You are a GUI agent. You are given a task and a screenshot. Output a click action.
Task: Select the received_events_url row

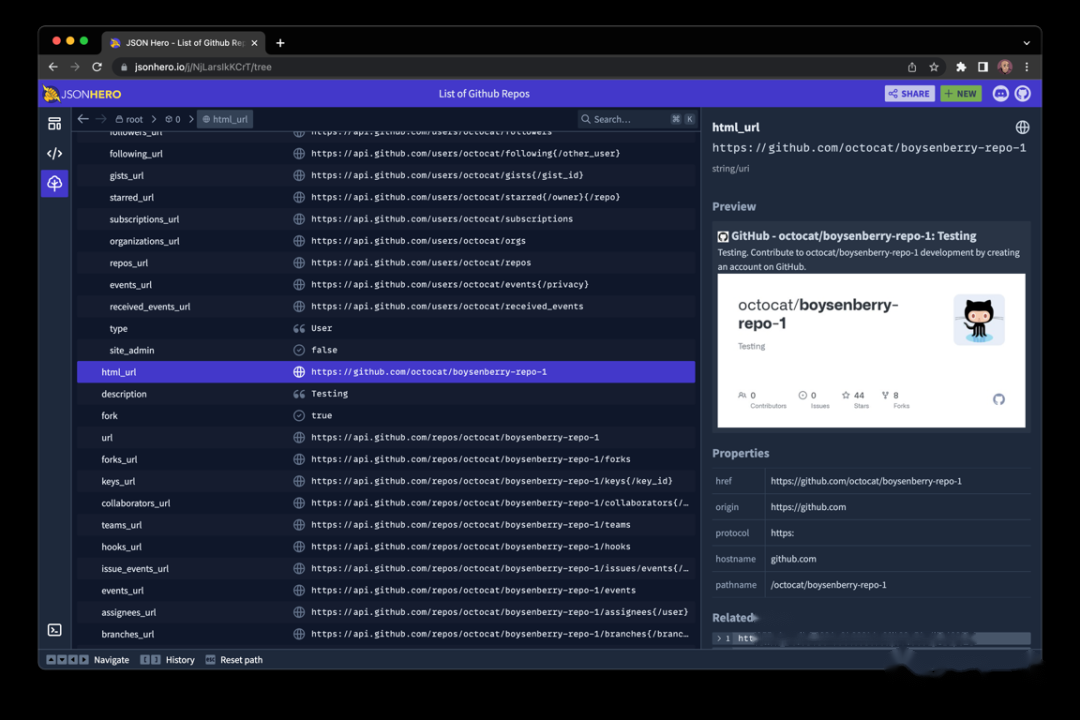tap(386, 307)
